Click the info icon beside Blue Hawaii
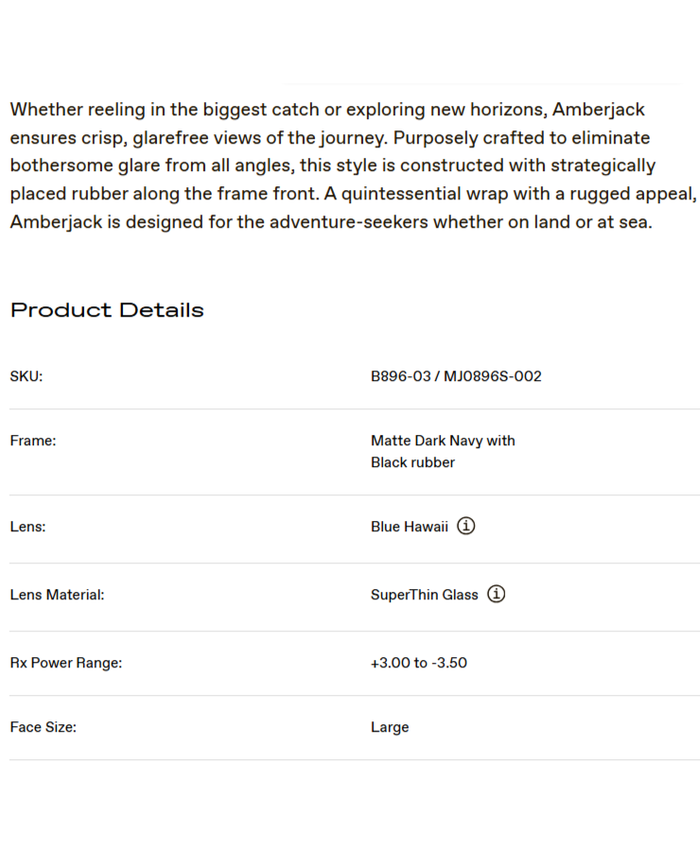The width and height of the screenshot is (700, 850). click(x=466, y=526)
